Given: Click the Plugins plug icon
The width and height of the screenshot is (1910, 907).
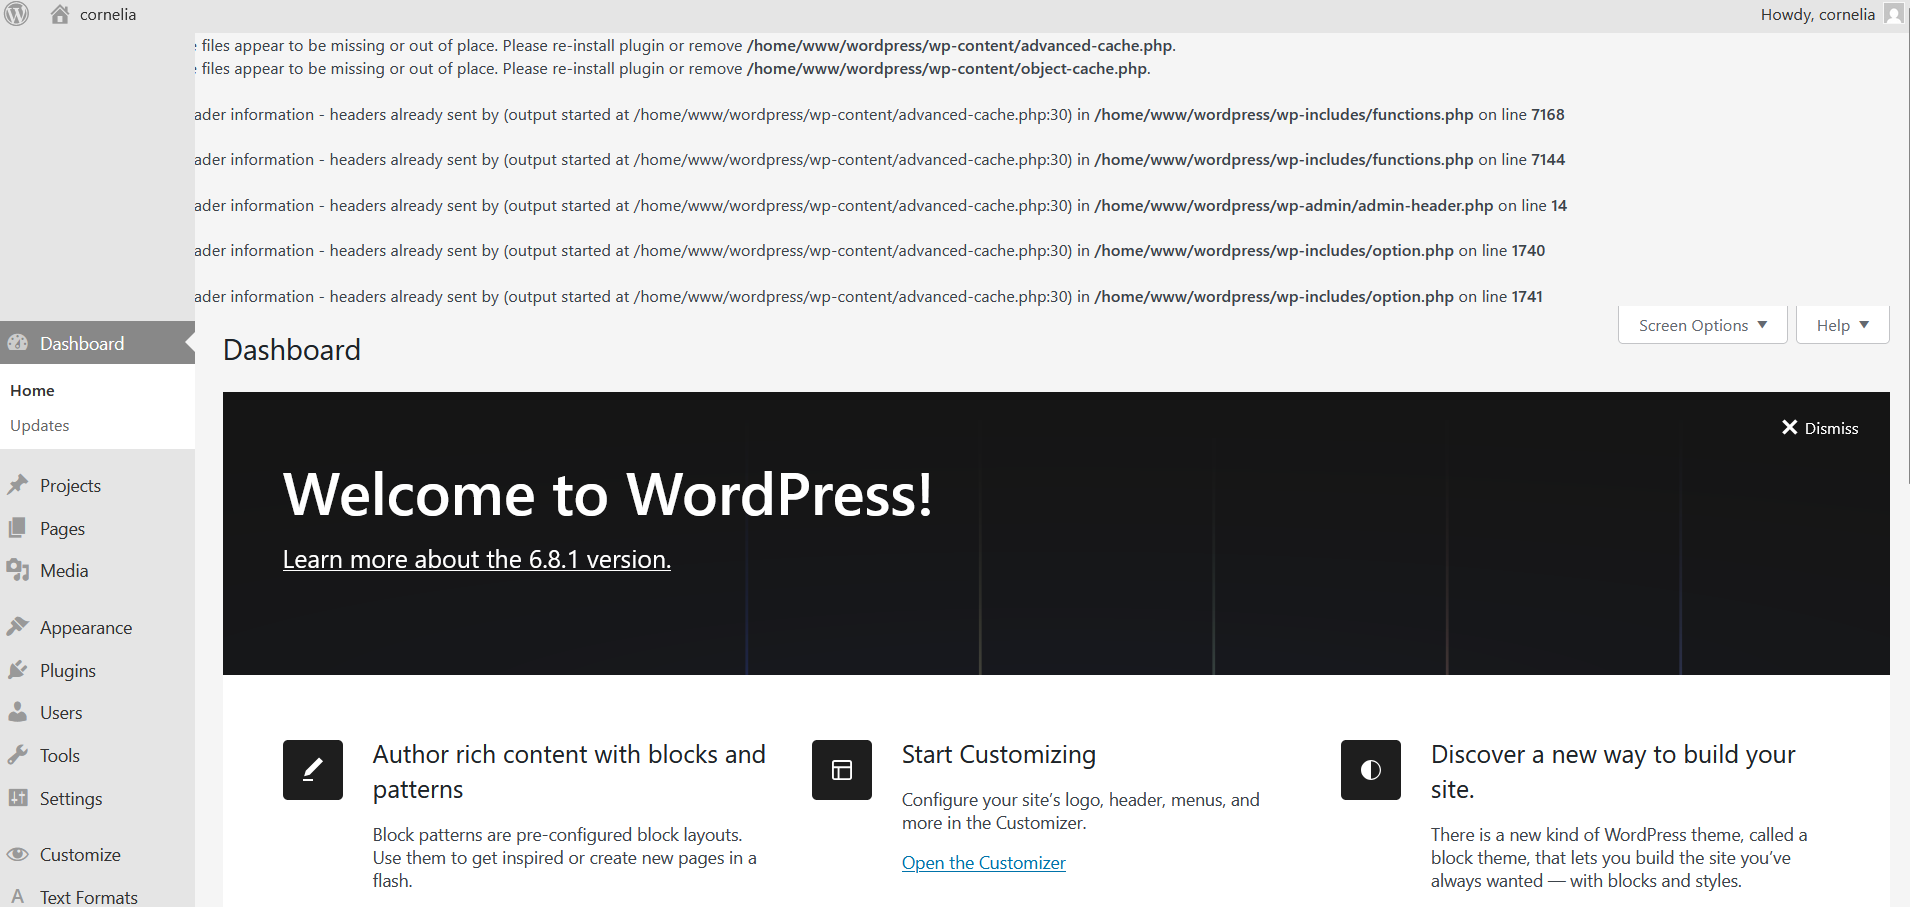Looking at the screenshot, I should point(19,670).
